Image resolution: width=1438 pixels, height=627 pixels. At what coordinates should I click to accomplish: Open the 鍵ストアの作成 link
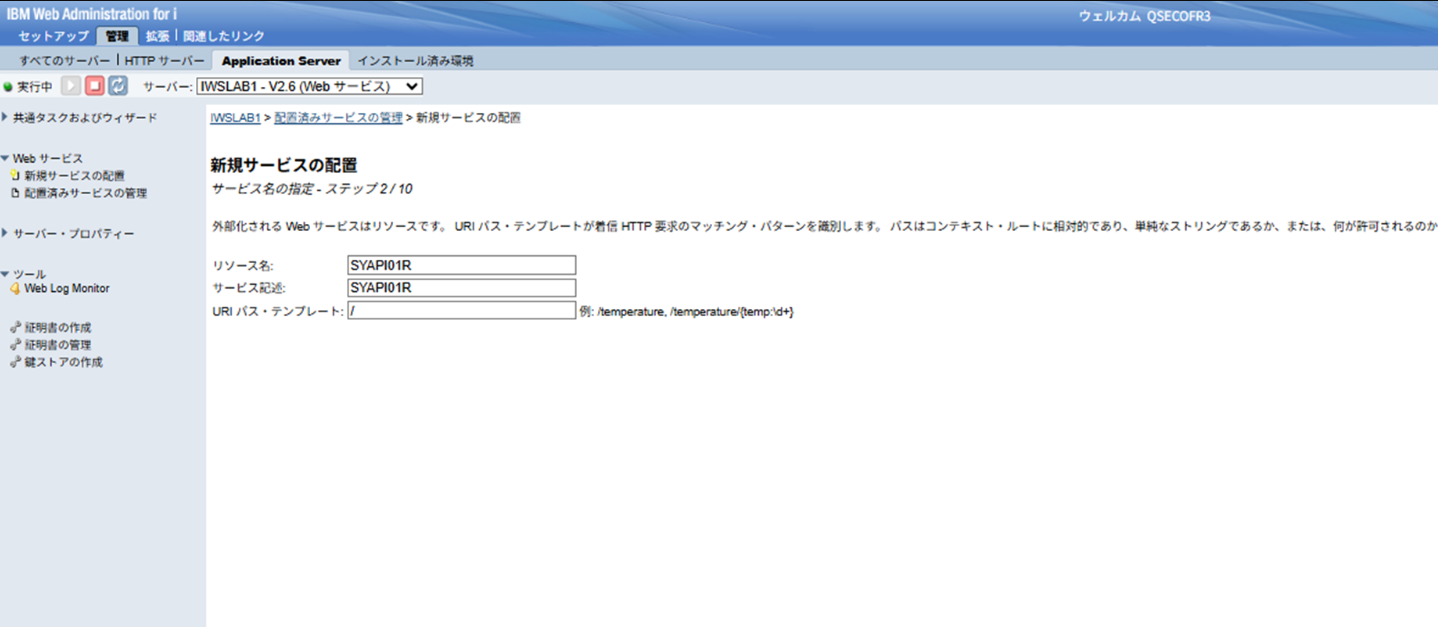pyautogui.click(x=63, y=362)
